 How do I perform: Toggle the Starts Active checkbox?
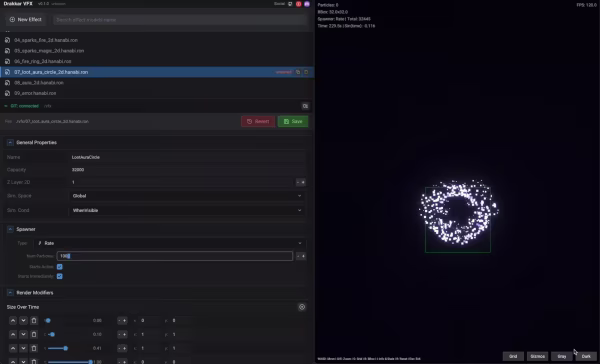click(x=60, y=267)
